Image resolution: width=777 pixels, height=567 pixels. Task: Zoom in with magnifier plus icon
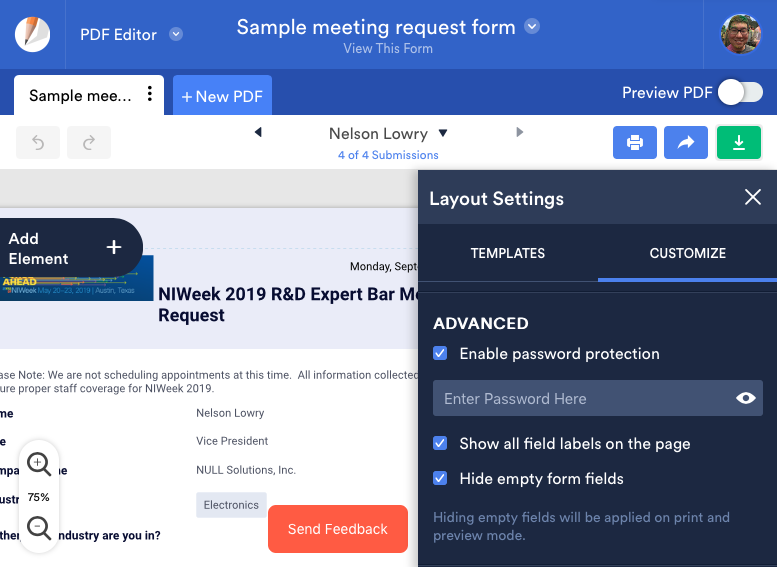coord(39,464)
